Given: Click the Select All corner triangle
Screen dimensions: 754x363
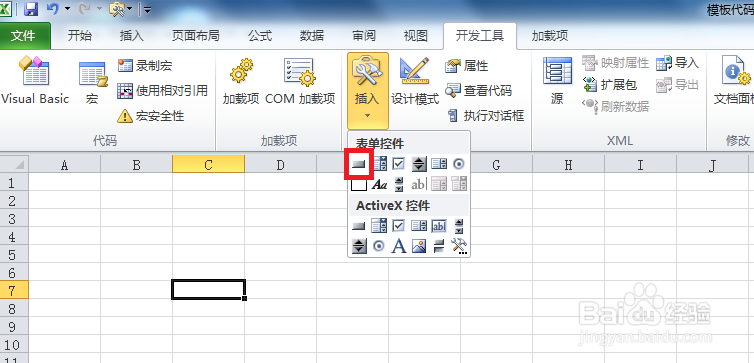Looking at the screenshot, I should (x=14, y=165).
